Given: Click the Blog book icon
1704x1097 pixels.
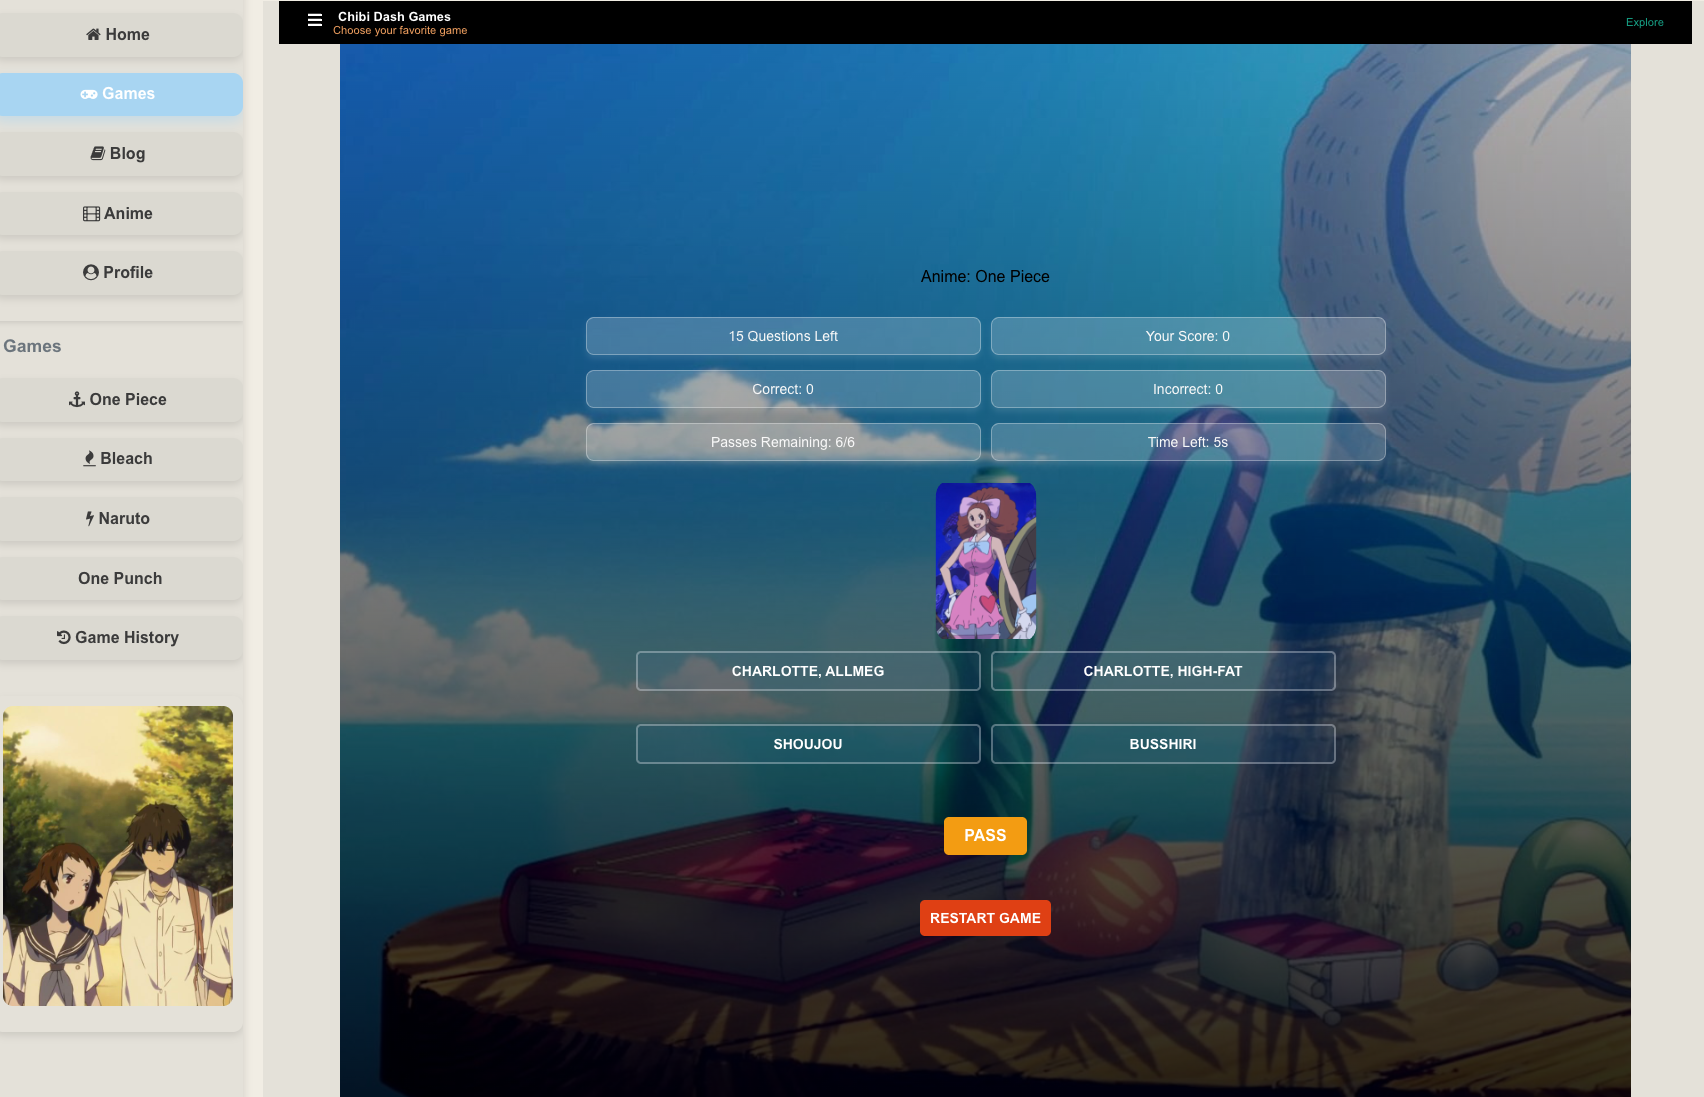Looking at the screenshot, I should click(x=98, y=153).
